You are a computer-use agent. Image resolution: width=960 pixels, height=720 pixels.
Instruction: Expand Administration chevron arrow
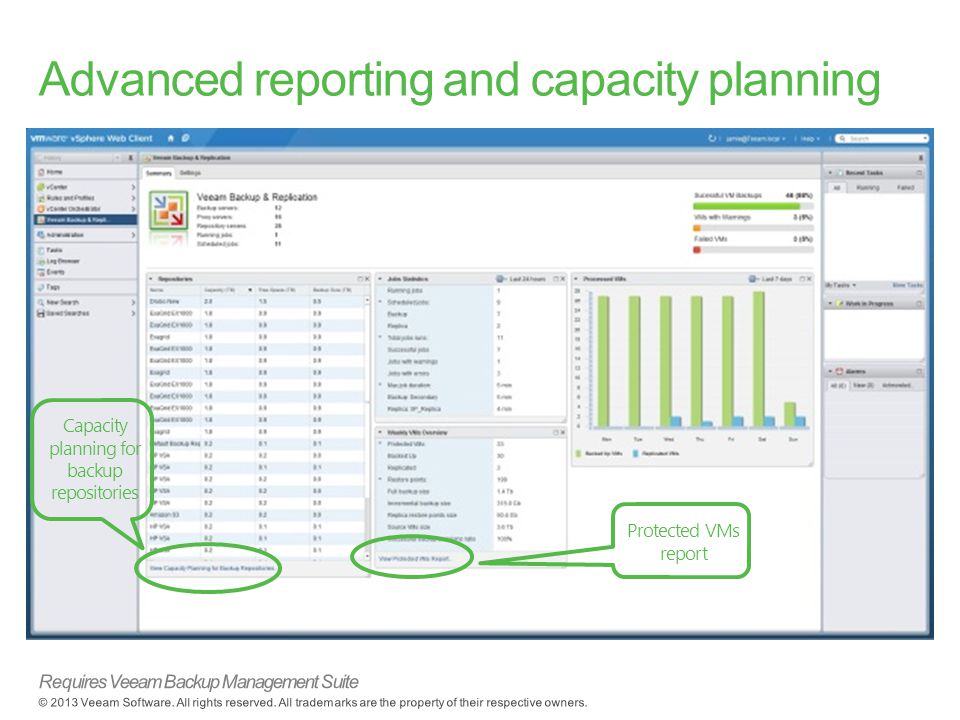tap(133, 235)
